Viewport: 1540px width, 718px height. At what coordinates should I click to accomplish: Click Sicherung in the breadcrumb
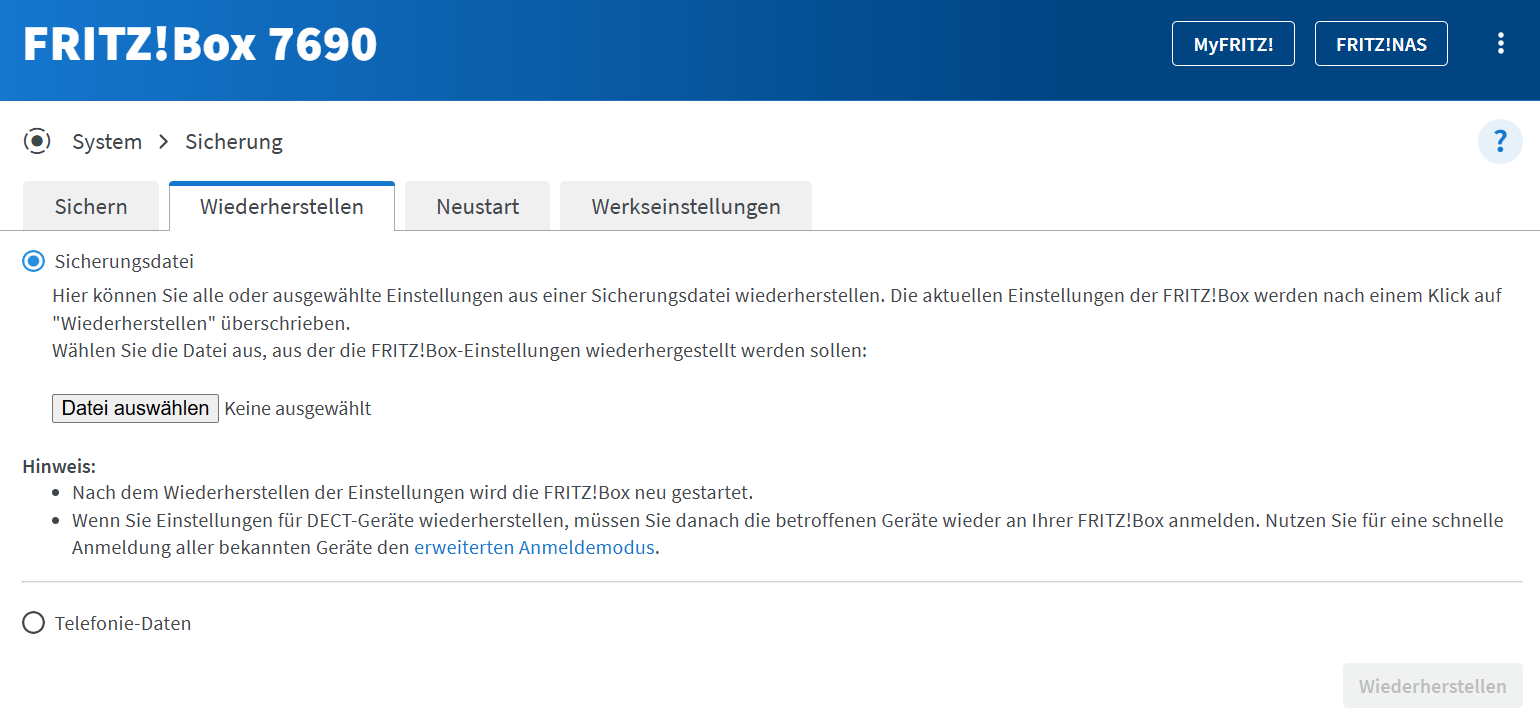[x=234, y=142]
